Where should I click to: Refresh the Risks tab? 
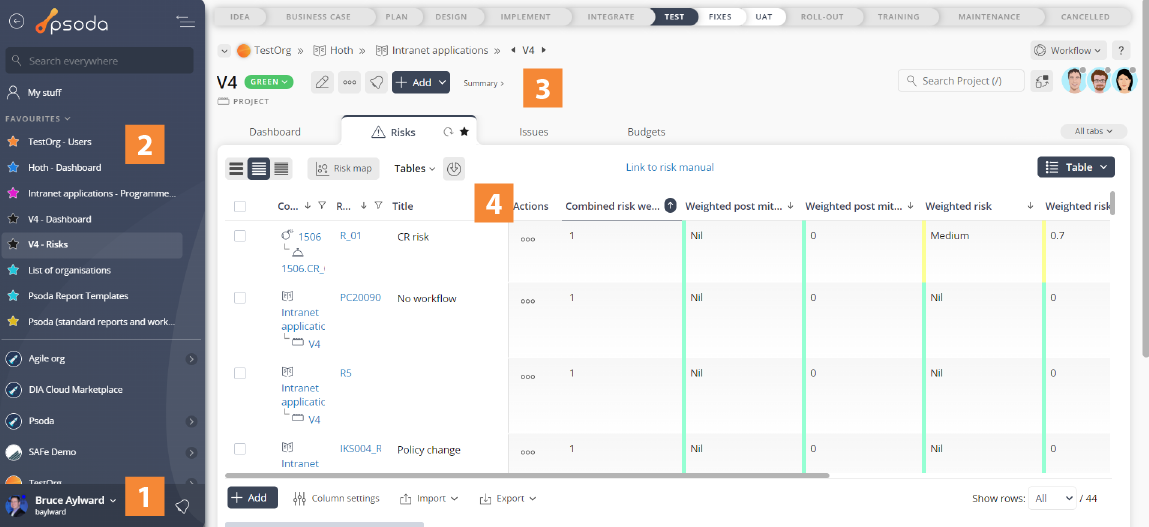tap(448, 133)
